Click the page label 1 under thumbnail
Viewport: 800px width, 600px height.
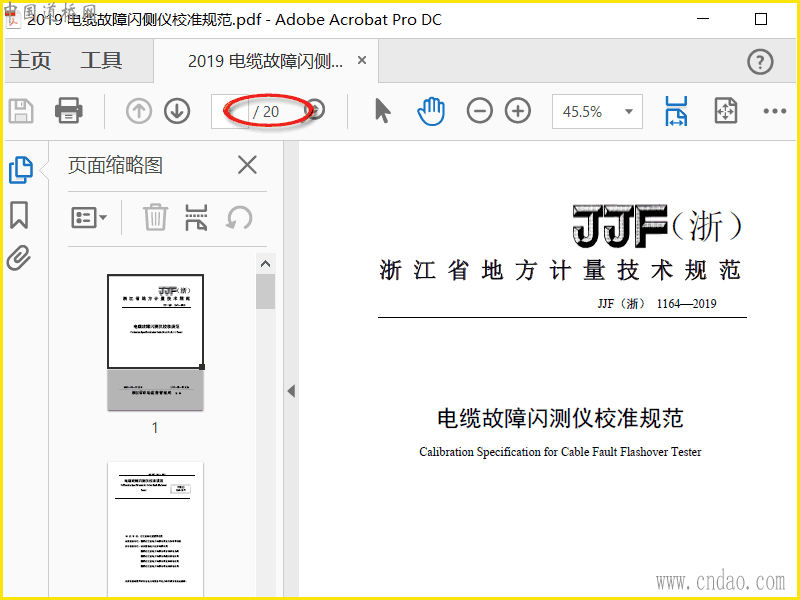pyautogui.click(x=155, y=428)
